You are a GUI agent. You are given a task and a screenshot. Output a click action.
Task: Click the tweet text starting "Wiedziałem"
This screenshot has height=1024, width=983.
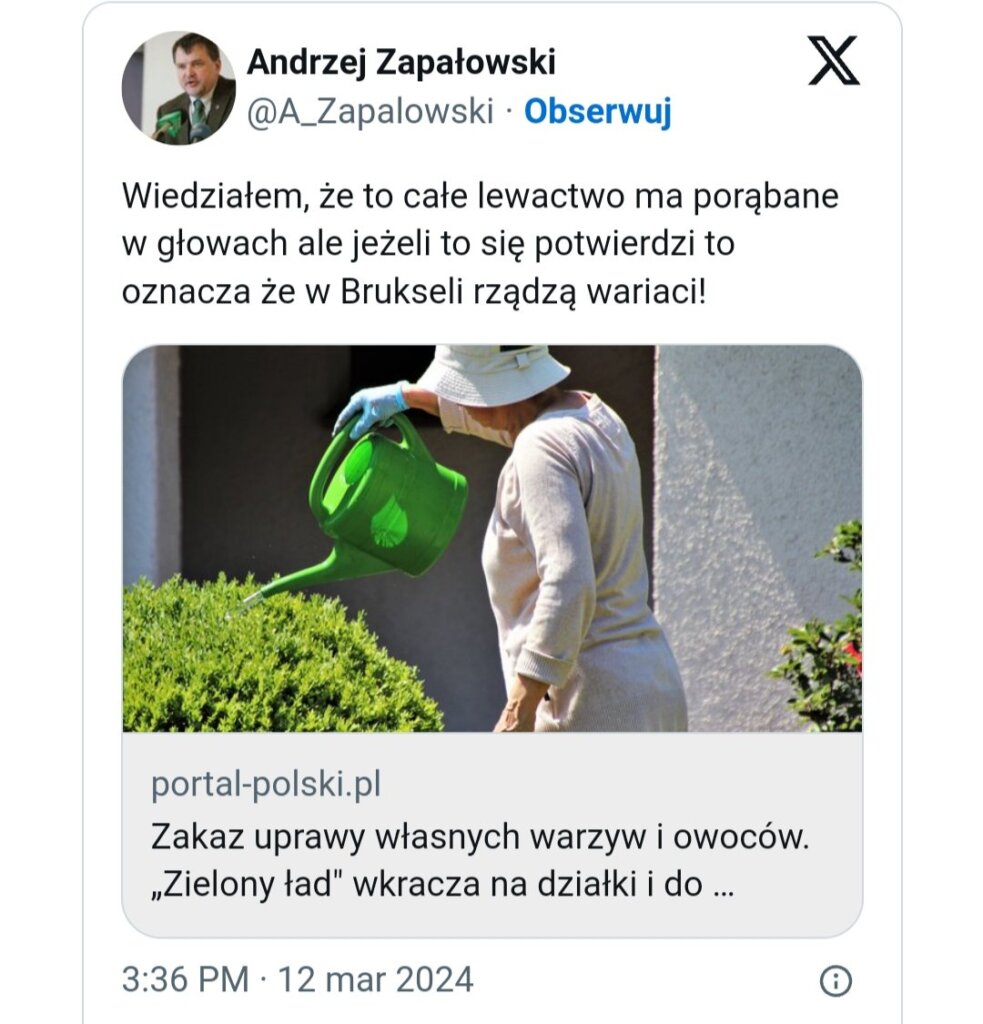pyautogui.click(x=480, y=244)
